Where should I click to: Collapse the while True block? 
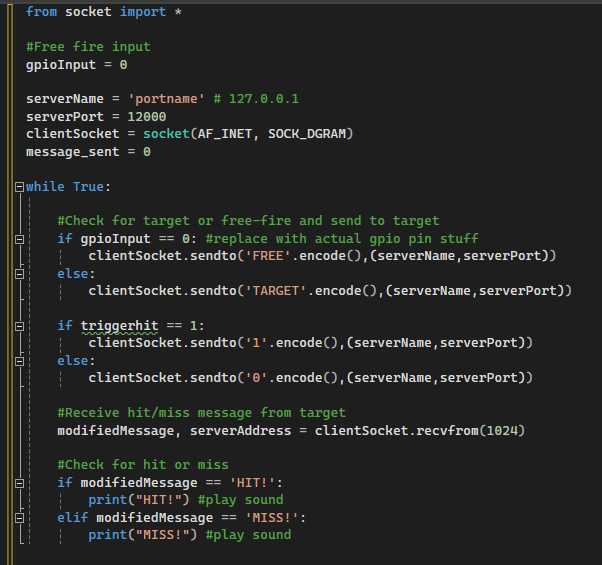(19, 187)
